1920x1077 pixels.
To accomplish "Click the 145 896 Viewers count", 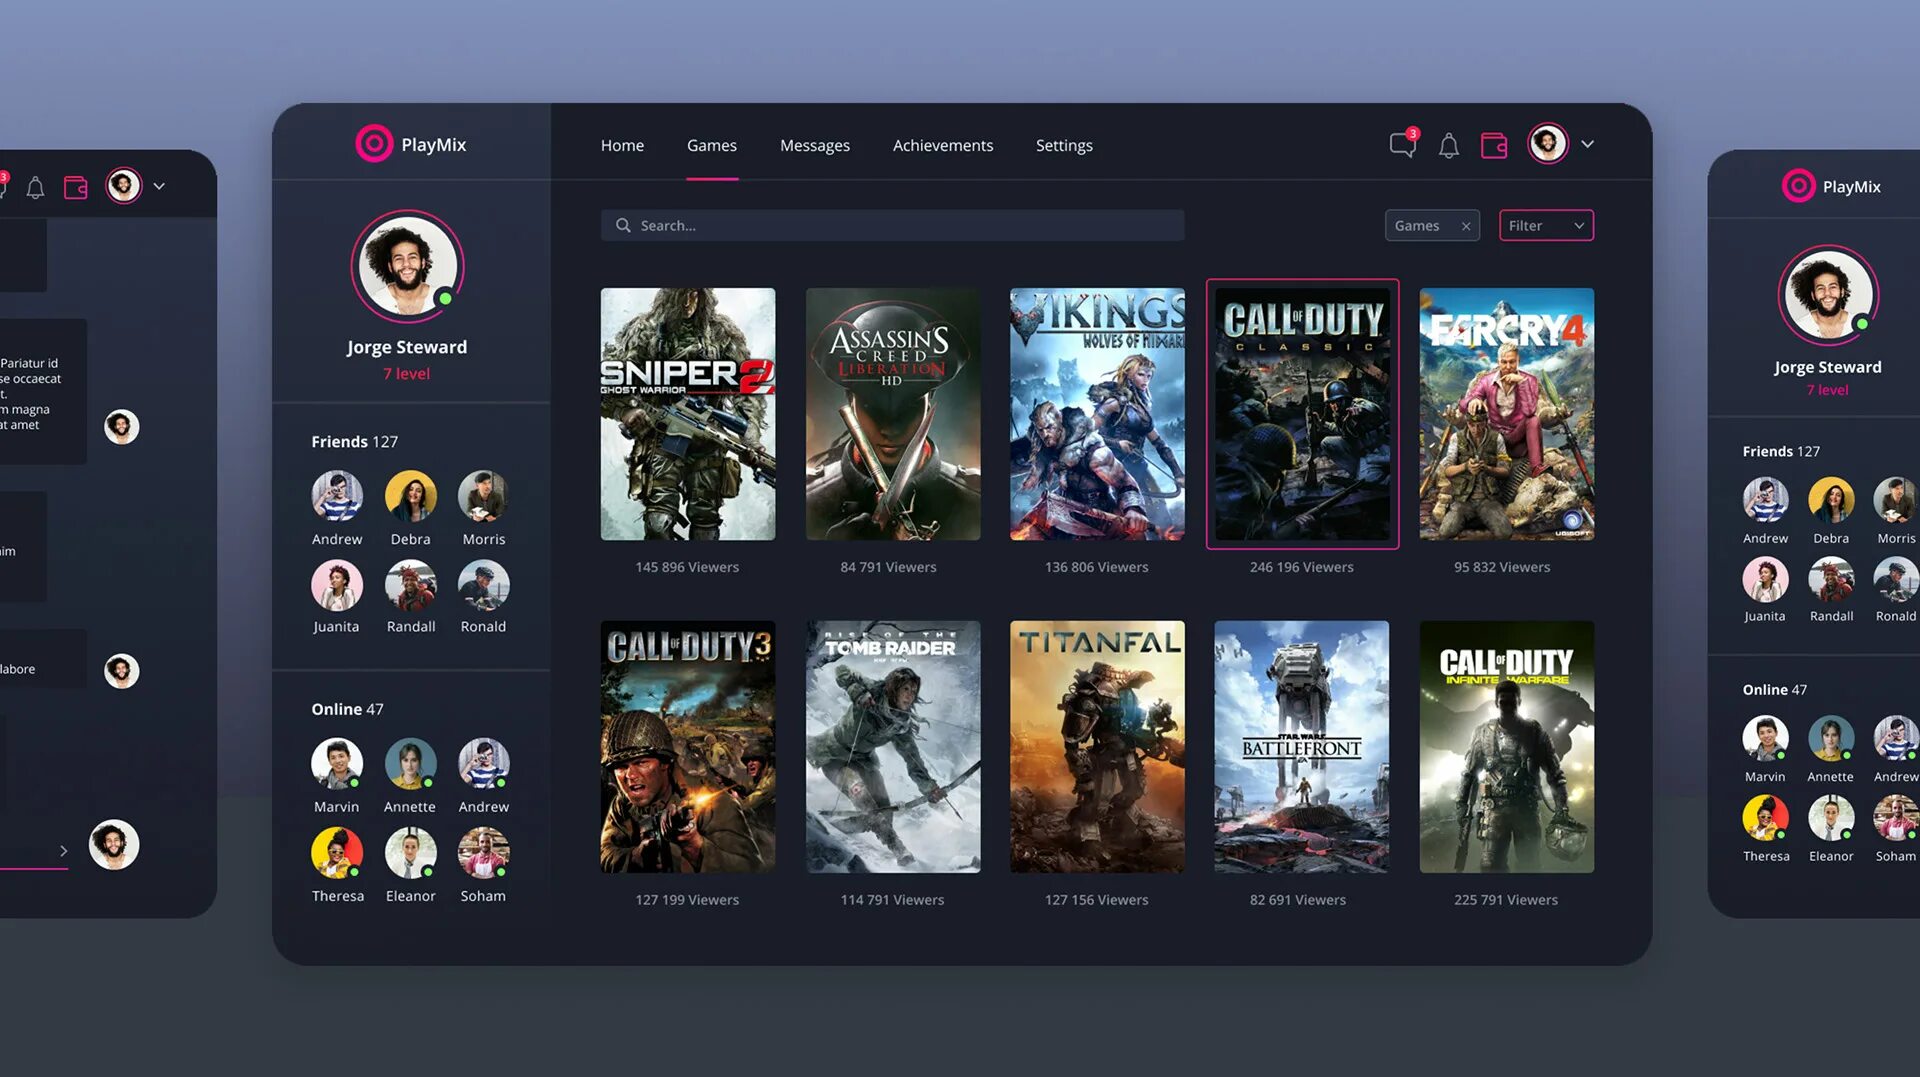I will [x=688, y=567].
